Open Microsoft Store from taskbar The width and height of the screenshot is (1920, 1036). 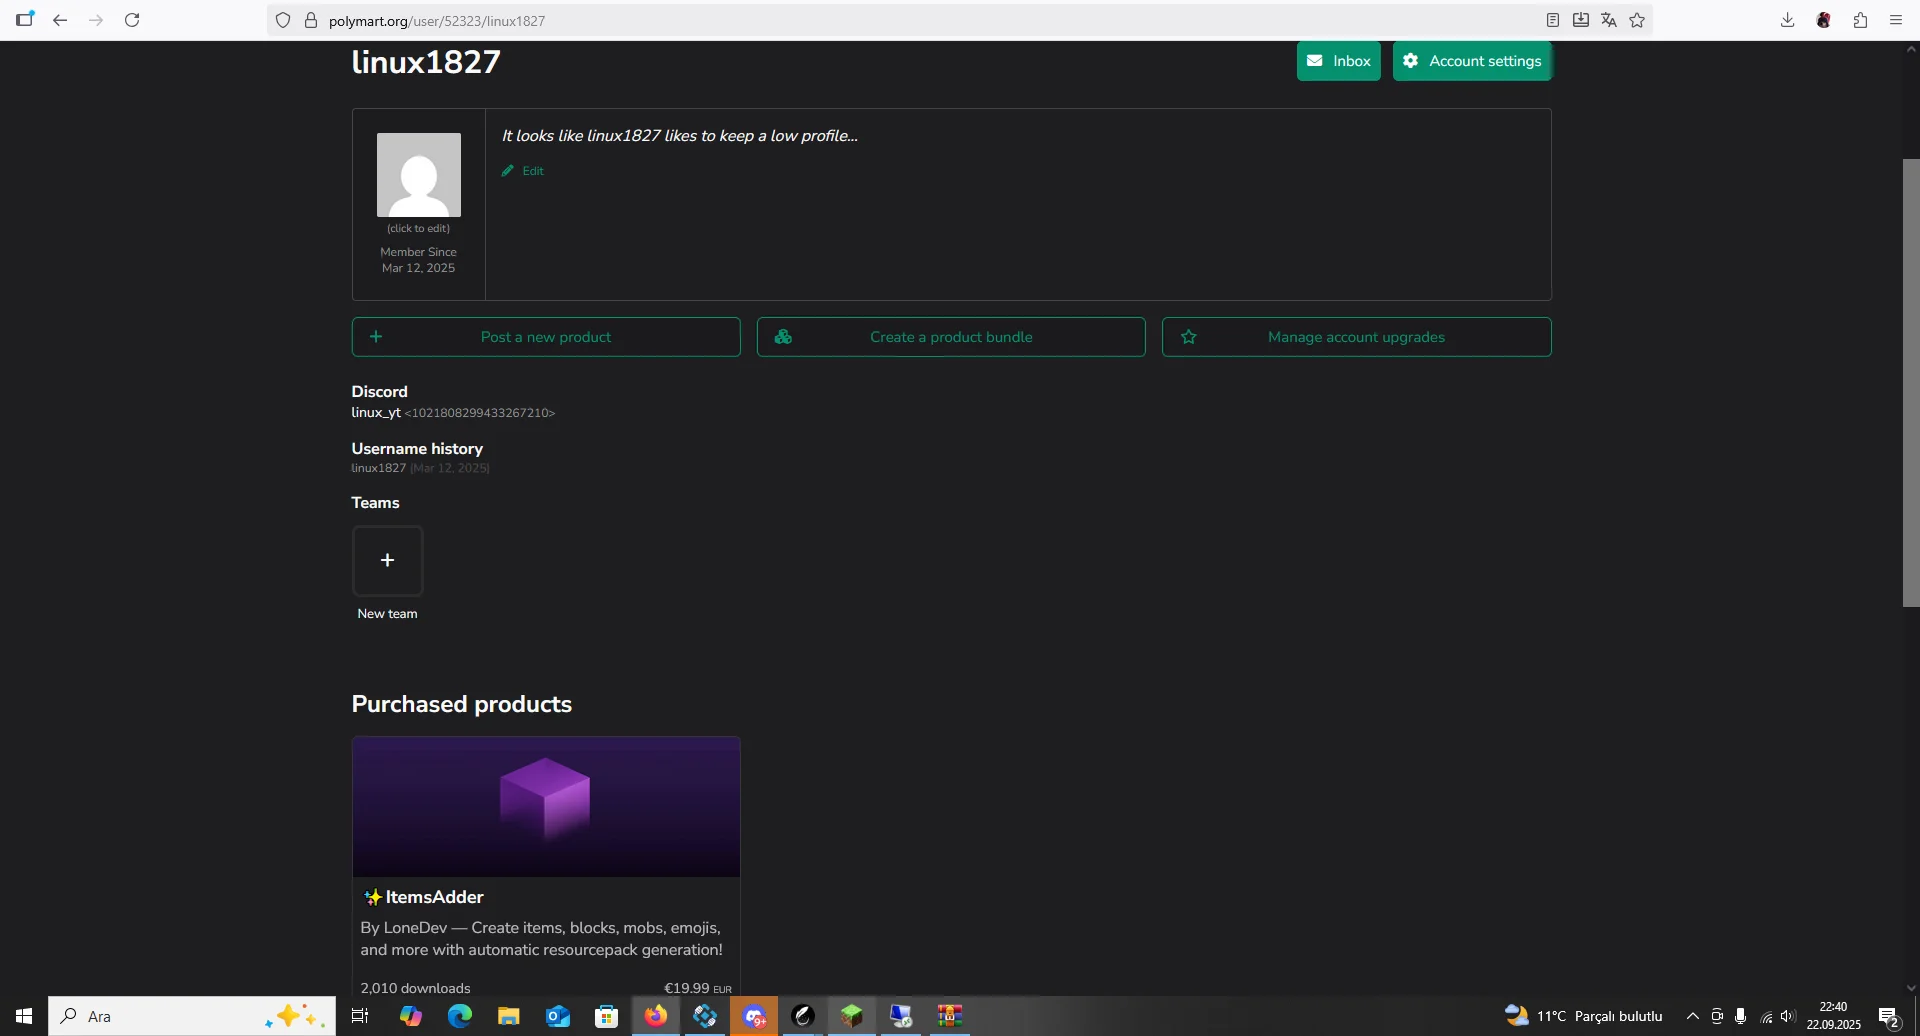coord(607,1016)
